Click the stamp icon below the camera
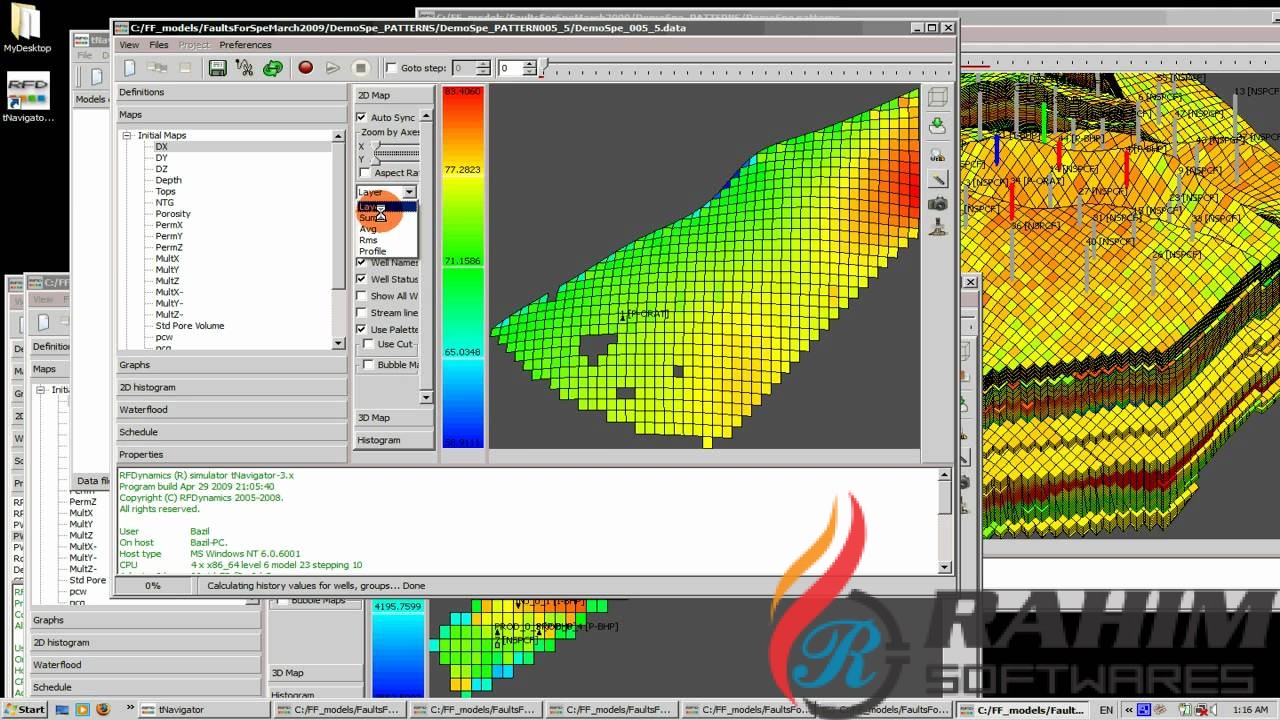This screenshot has width=1280, height=720. point(938,228)
